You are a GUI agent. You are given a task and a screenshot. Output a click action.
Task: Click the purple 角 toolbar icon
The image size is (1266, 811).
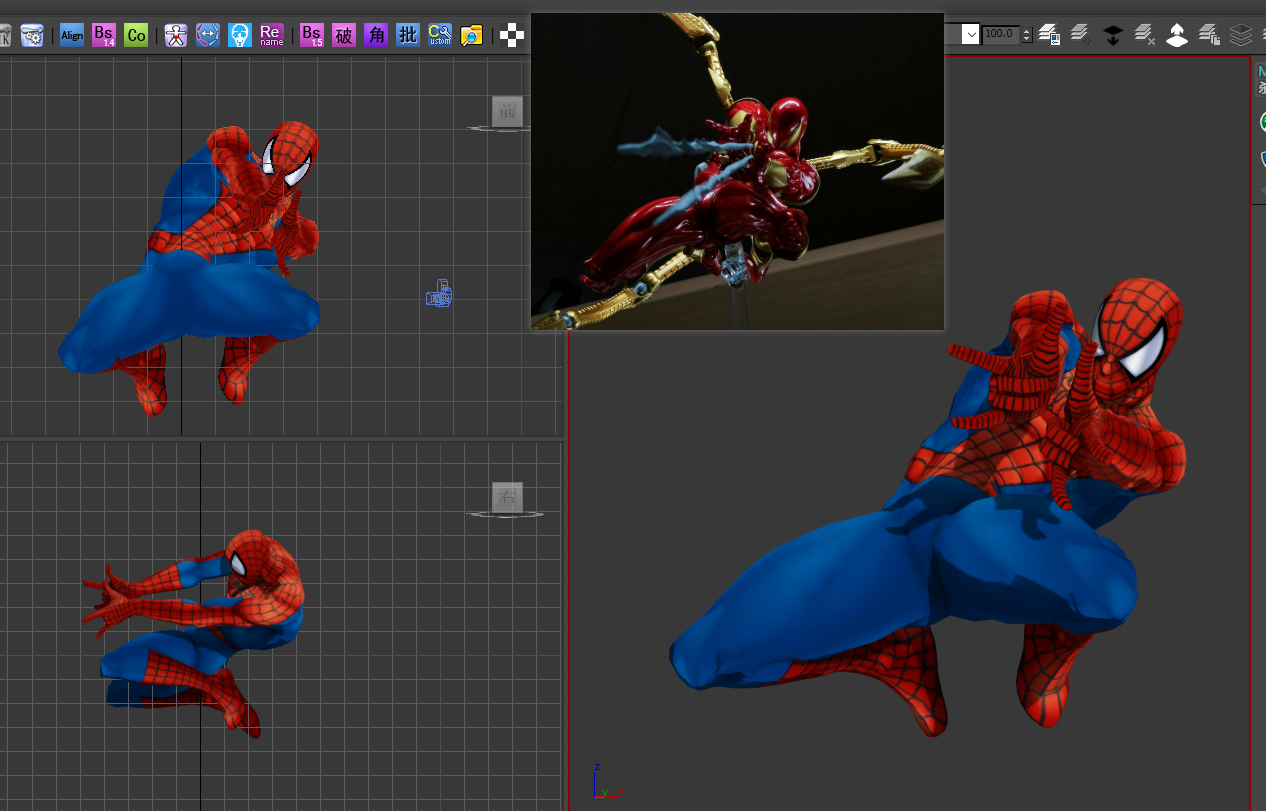(376, 35)
